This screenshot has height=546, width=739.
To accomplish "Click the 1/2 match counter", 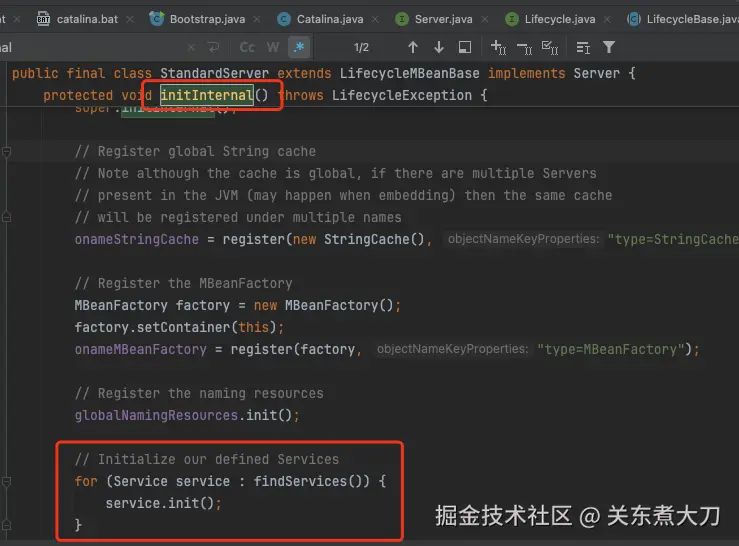I will (x=361, y=48).
